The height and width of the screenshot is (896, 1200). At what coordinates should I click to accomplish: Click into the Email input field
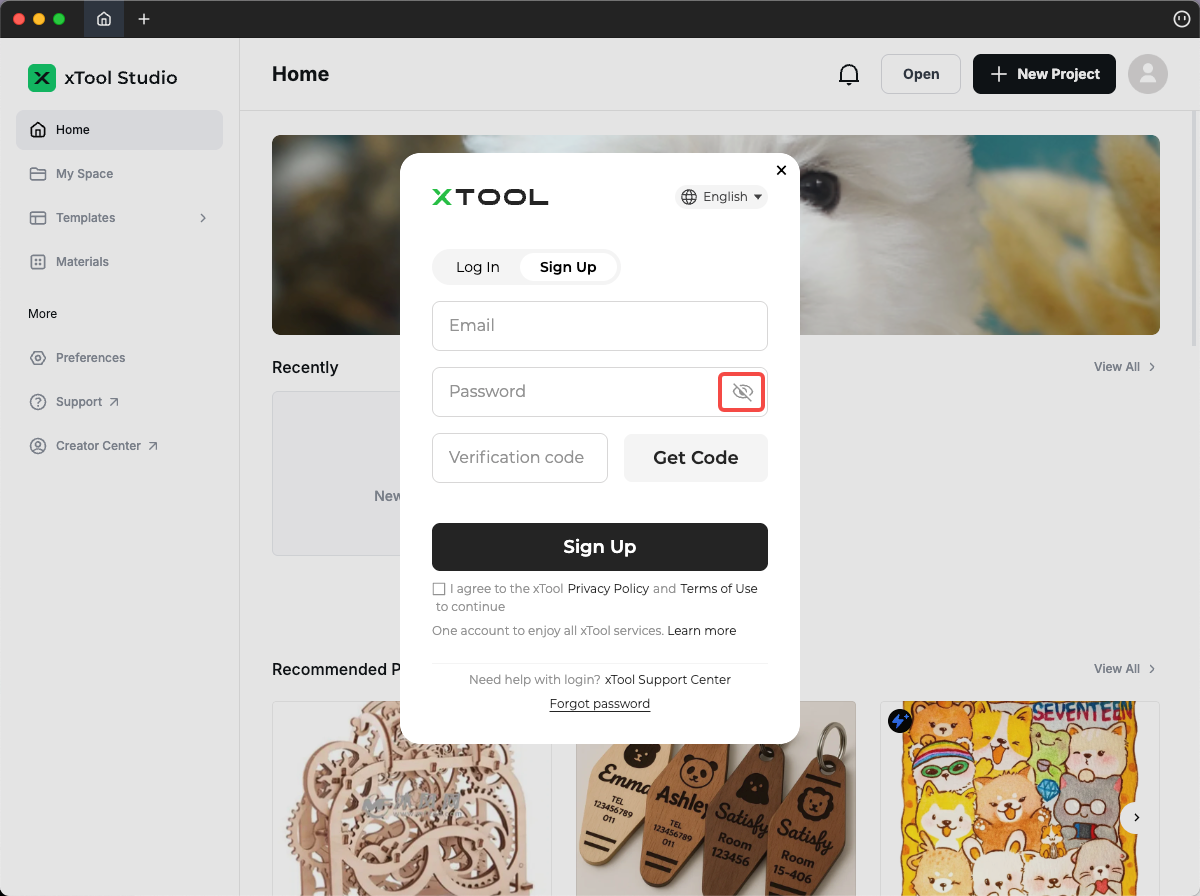click(x=600, y=326)
